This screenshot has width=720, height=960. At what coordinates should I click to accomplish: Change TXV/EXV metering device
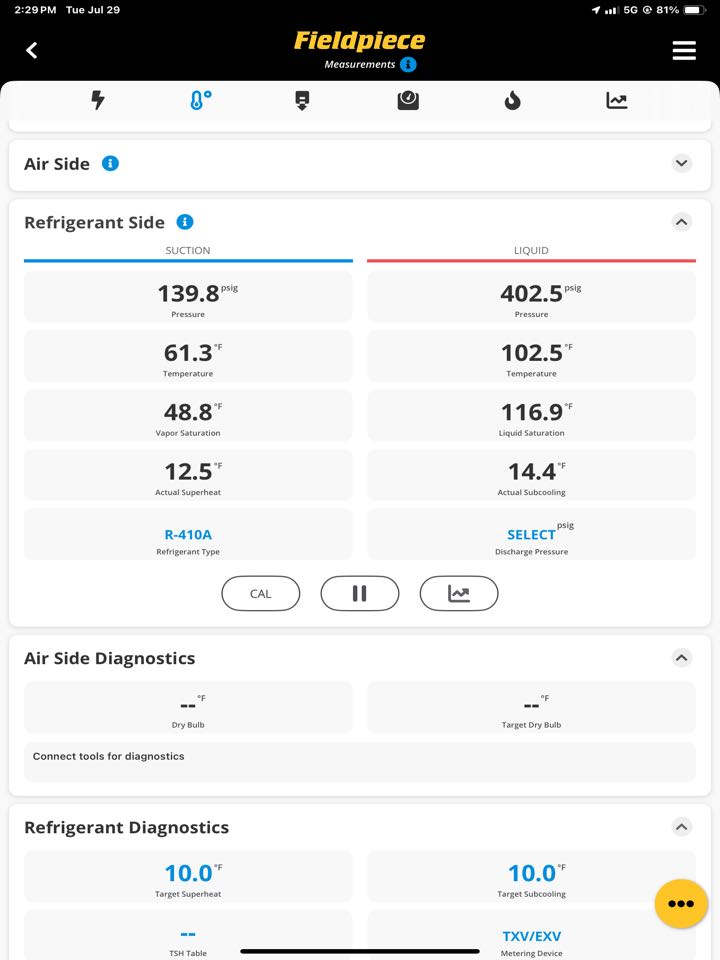[x=531, y=936]
